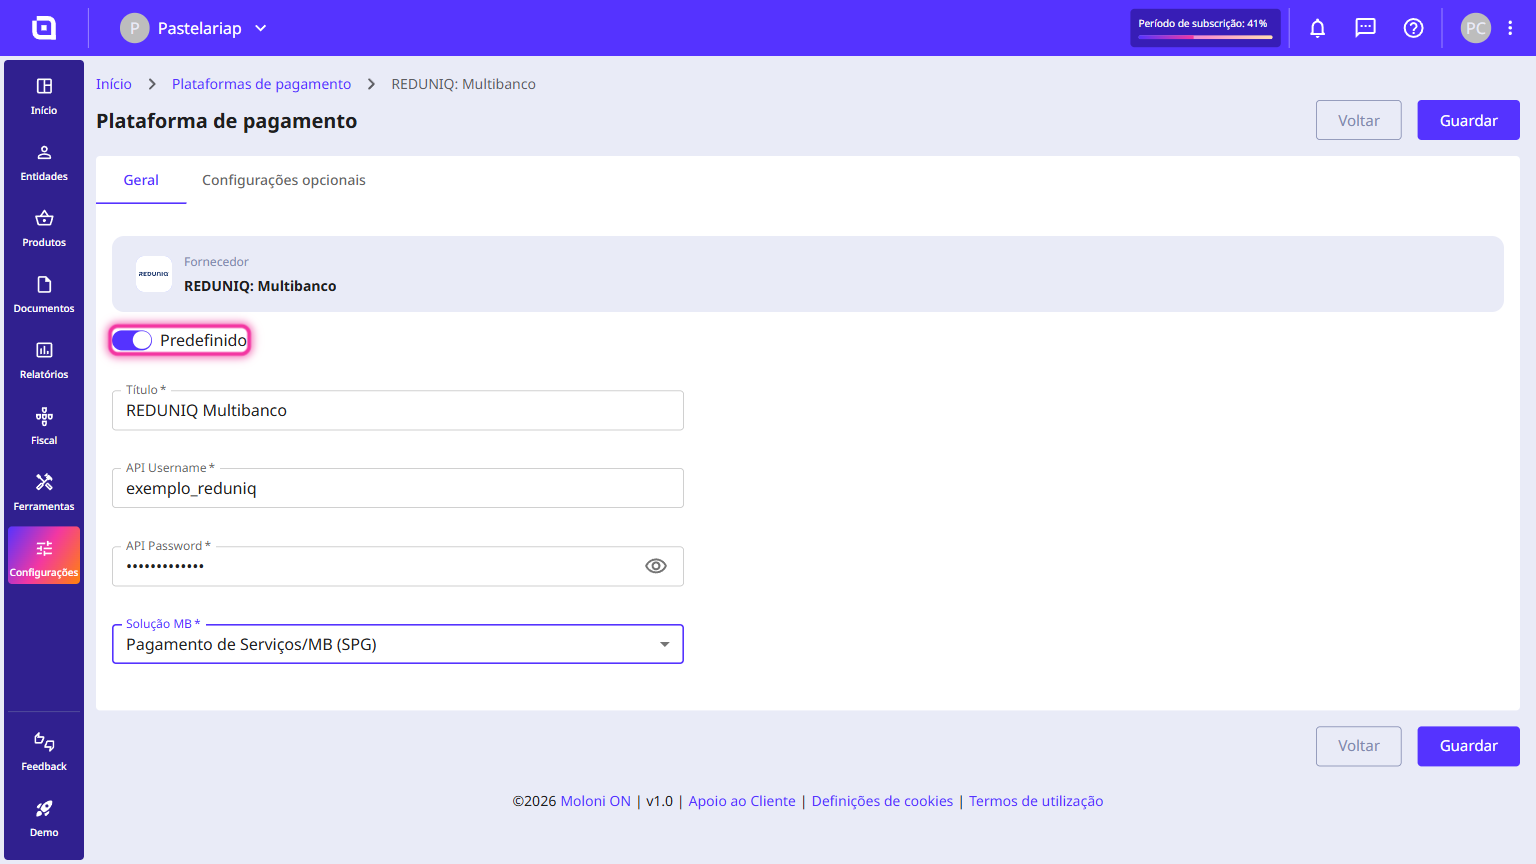Go to Início in the sidebar
Screen dimensions: 1536x864
click(x=44, y=96)
